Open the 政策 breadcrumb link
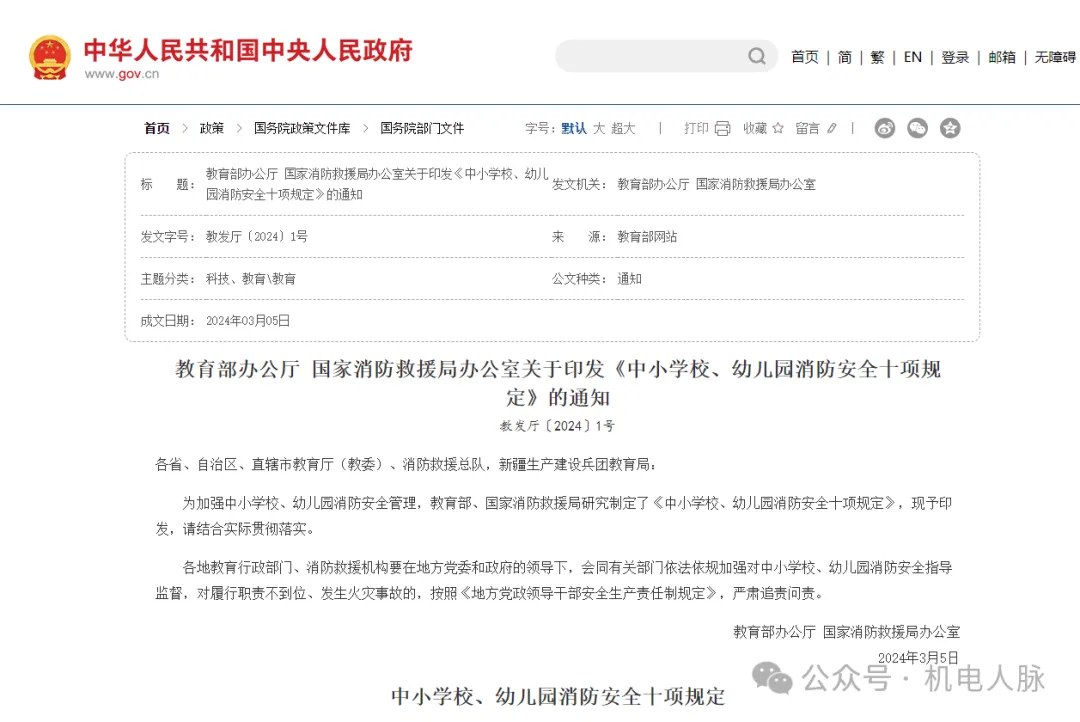Screen dimensions: 1080x722 [212, 128]
